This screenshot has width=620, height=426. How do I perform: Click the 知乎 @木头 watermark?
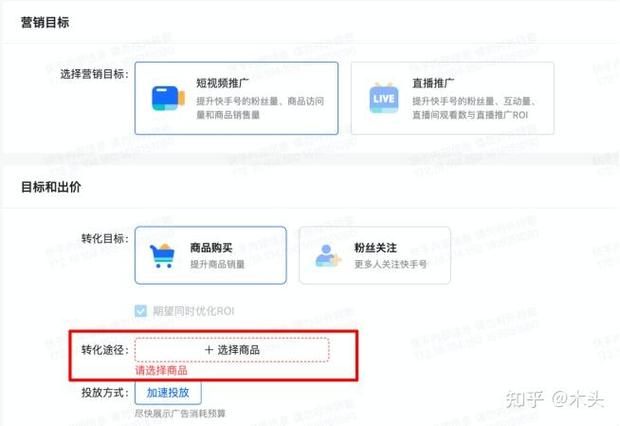click(554, 399)
